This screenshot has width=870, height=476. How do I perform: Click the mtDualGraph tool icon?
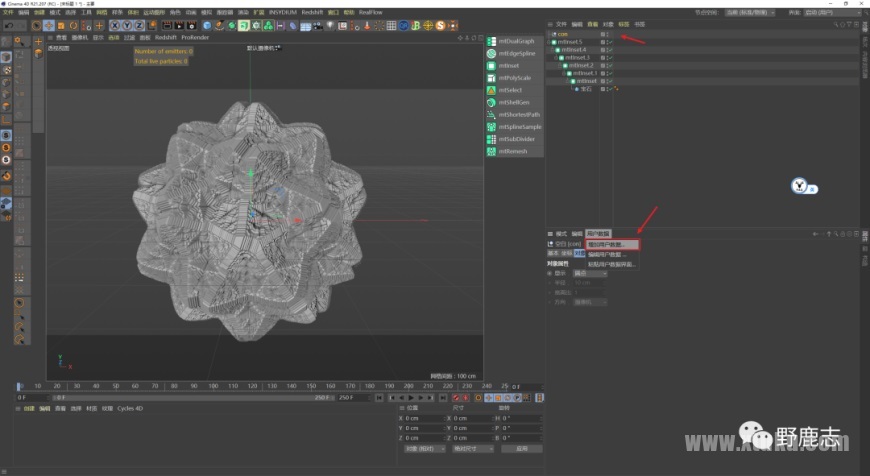[x=491, y=41]
